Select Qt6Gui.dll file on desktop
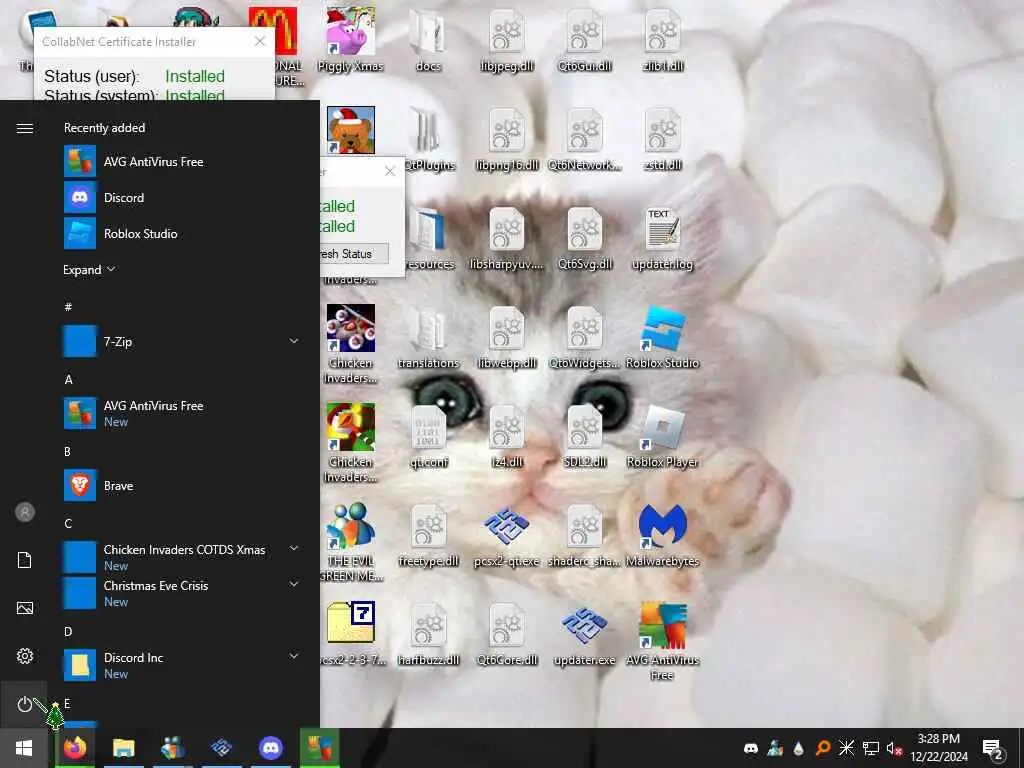This screenshot has width=1024, height=768. (x=584, y=39)
